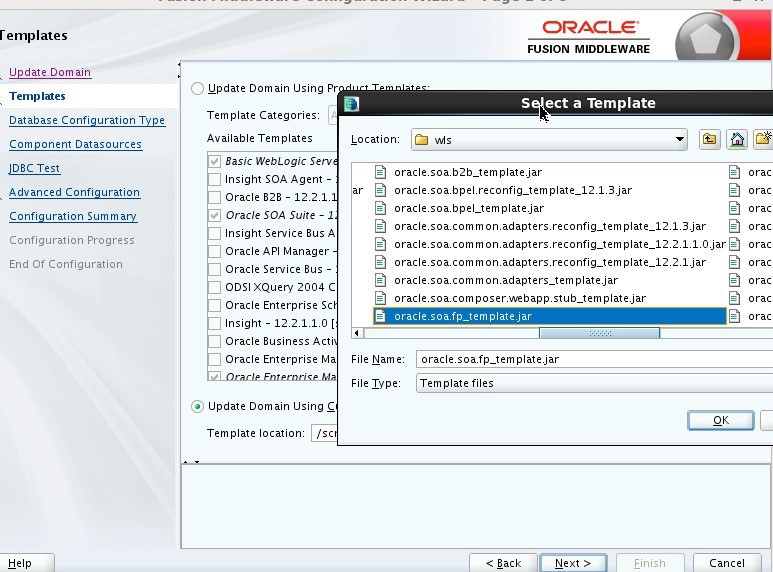Viewport: 773px width, 572px height.
Task: Click file icon of oracle.soa.b2b_template.jar
Action: point(380,172)
